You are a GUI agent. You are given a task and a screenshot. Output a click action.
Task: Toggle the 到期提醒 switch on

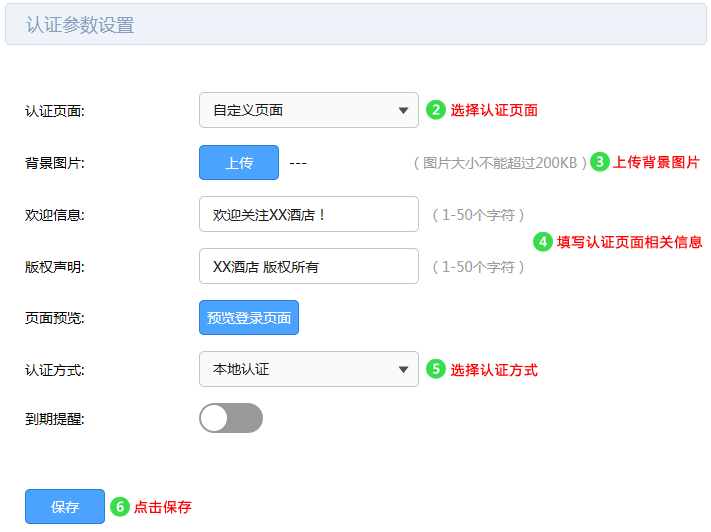coord(231,418)
